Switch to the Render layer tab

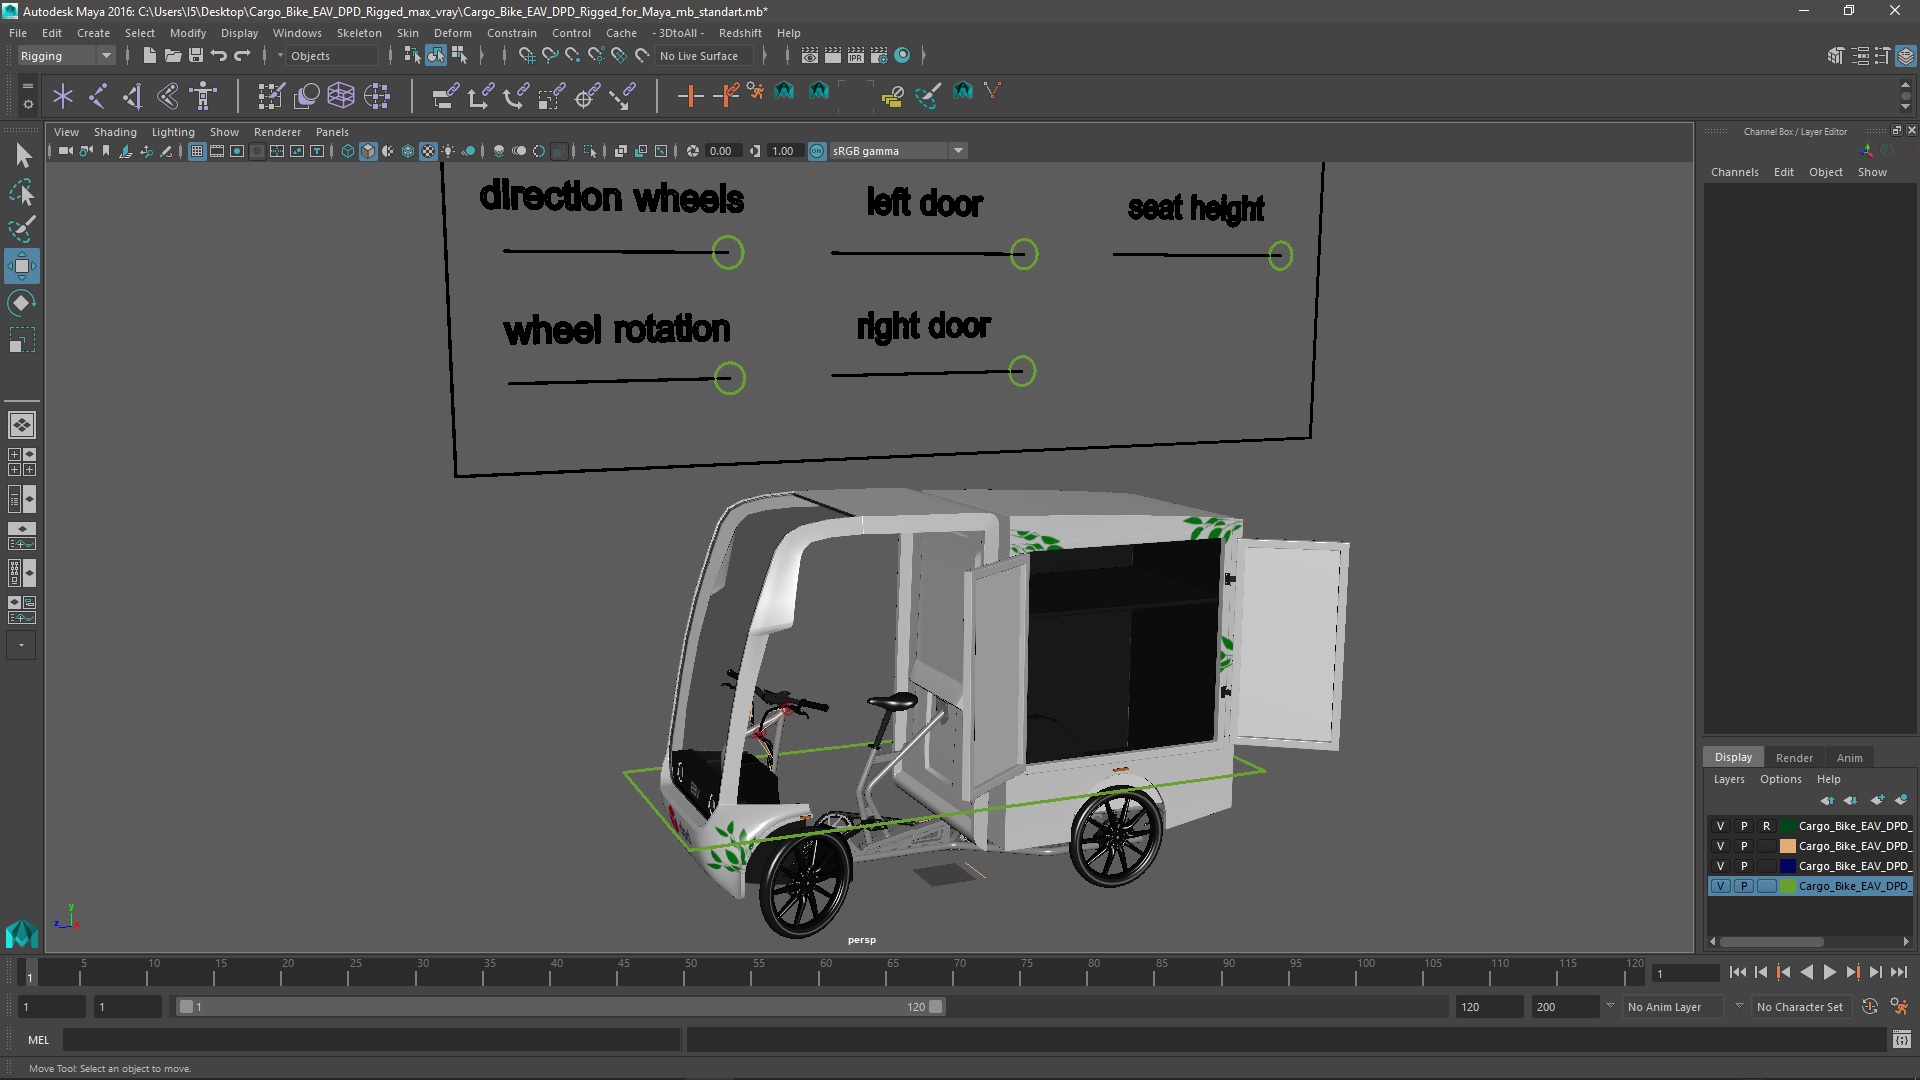(1794, 758)
